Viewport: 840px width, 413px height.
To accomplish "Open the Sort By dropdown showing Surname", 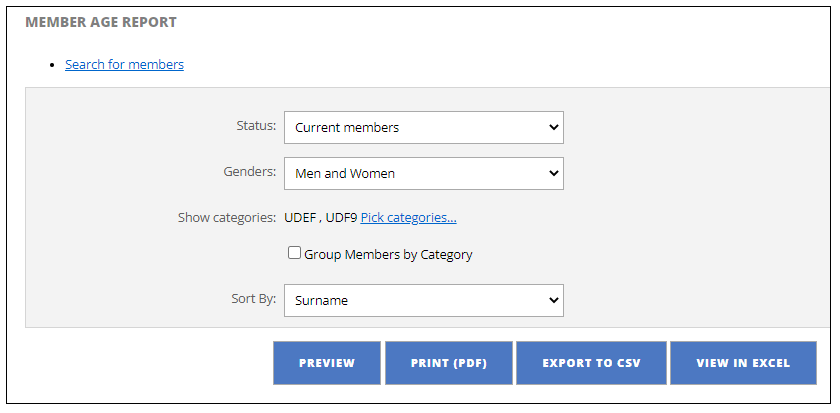I will (423, 300).
